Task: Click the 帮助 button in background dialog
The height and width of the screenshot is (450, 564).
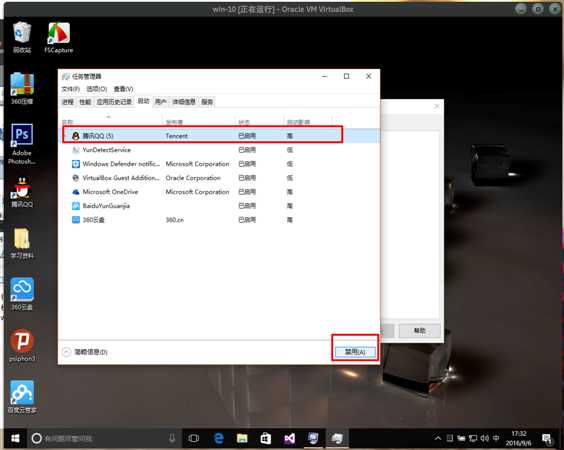Action: click(419, 330)
